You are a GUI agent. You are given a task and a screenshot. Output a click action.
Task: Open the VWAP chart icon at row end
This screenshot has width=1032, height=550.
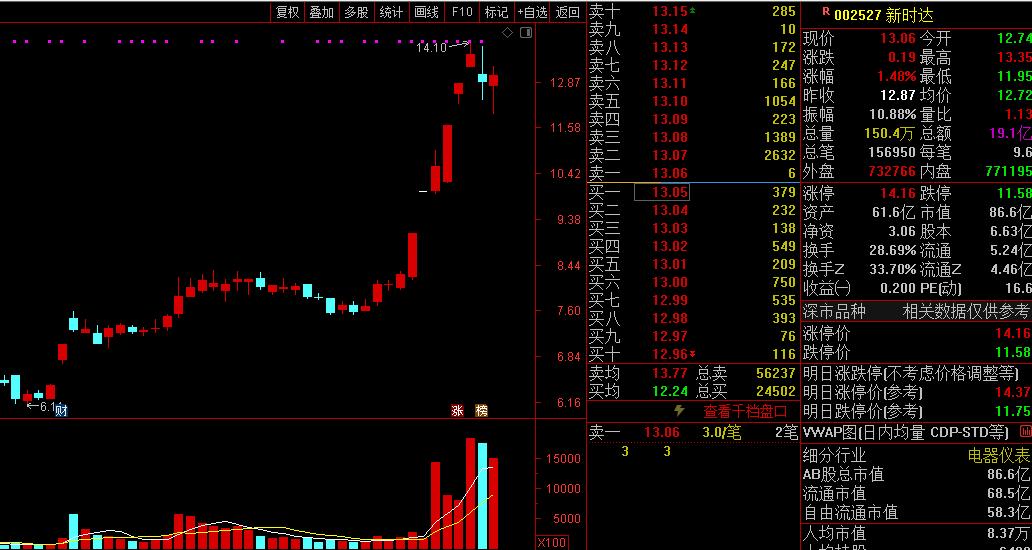[1025, 432]
